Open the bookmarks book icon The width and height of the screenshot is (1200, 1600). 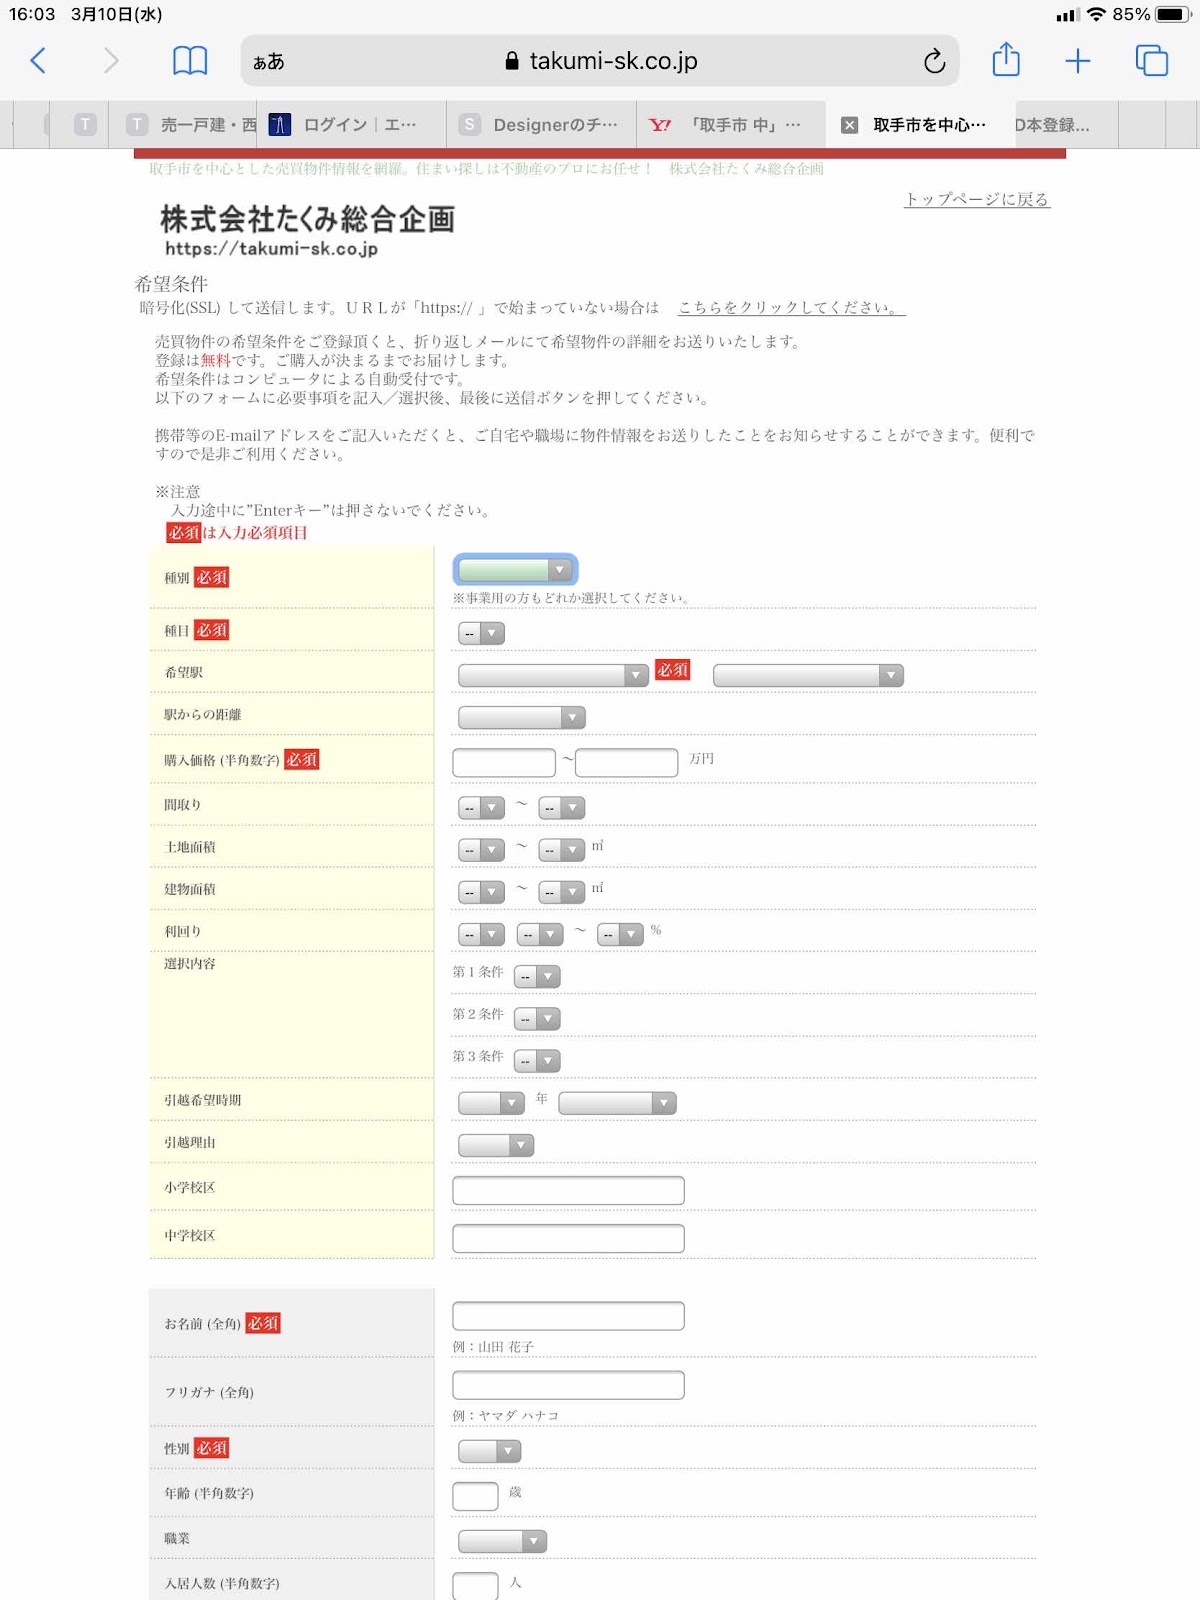point(190,61)
